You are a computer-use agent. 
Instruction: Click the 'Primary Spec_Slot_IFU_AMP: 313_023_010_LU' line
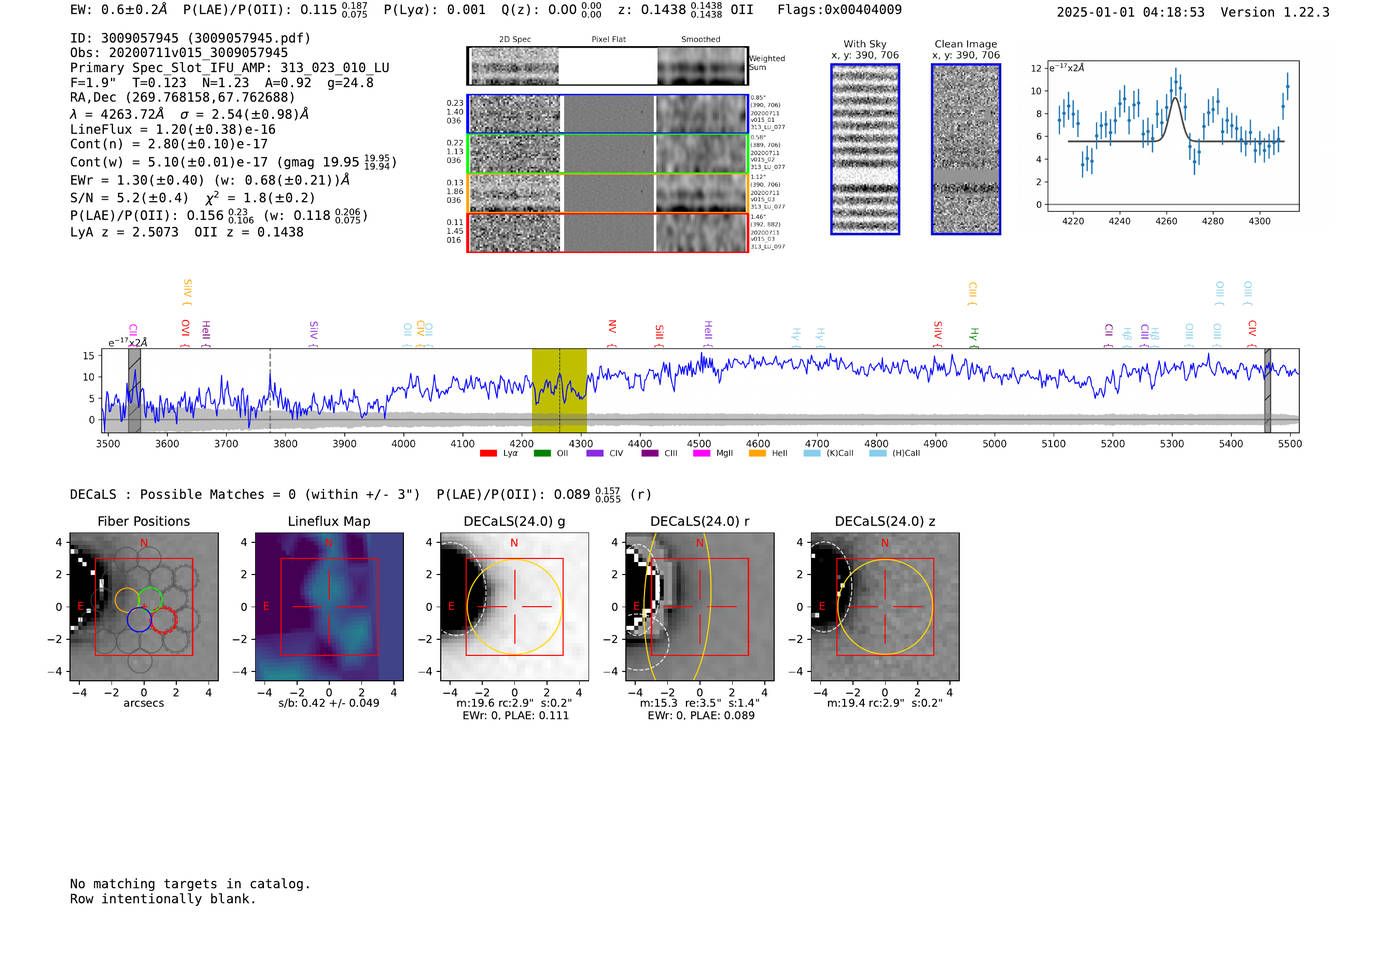click(x=230, y=68)
